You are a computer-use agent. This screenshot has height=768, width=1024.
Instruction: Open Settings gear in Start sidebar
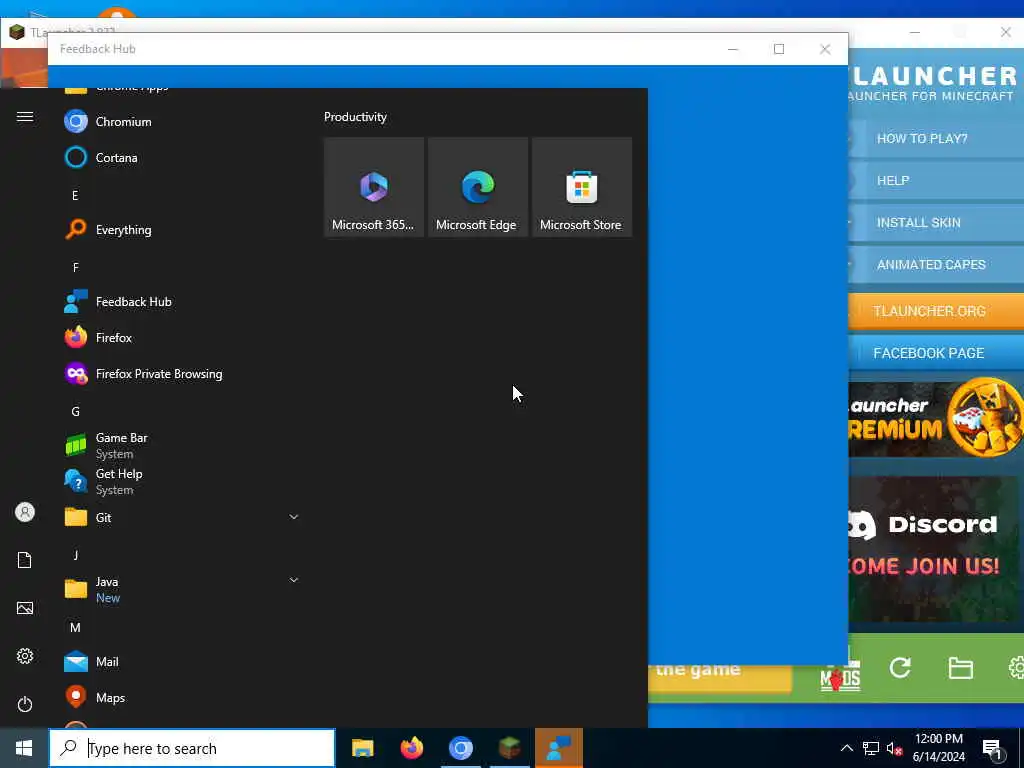25,656
